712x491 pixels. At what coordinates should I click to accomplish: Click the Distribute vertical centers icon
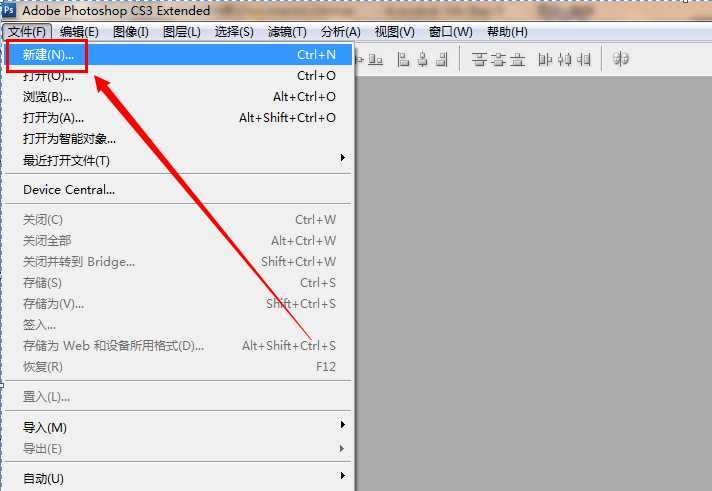tap(499, 59)
